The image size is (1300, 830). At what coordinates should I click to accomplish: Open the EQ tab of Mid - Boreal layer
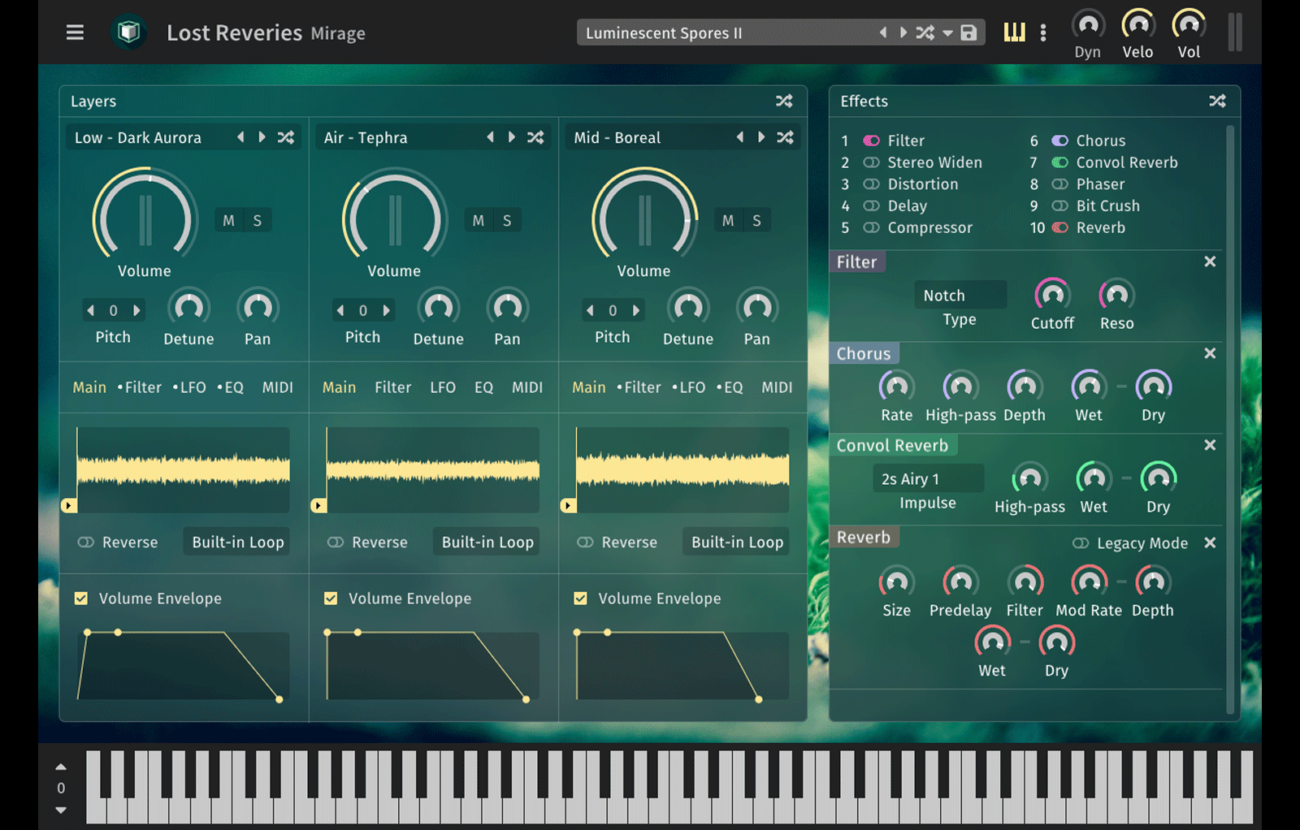coord(732,387)
